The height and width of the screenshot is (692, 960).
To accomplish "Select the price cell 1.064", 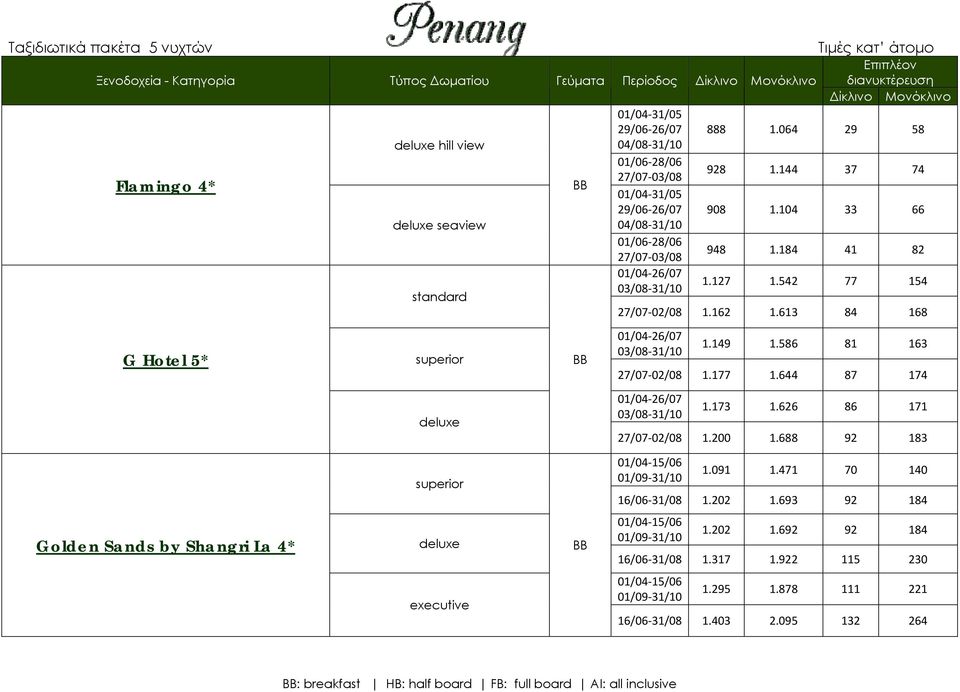I will tap(783, 129).
